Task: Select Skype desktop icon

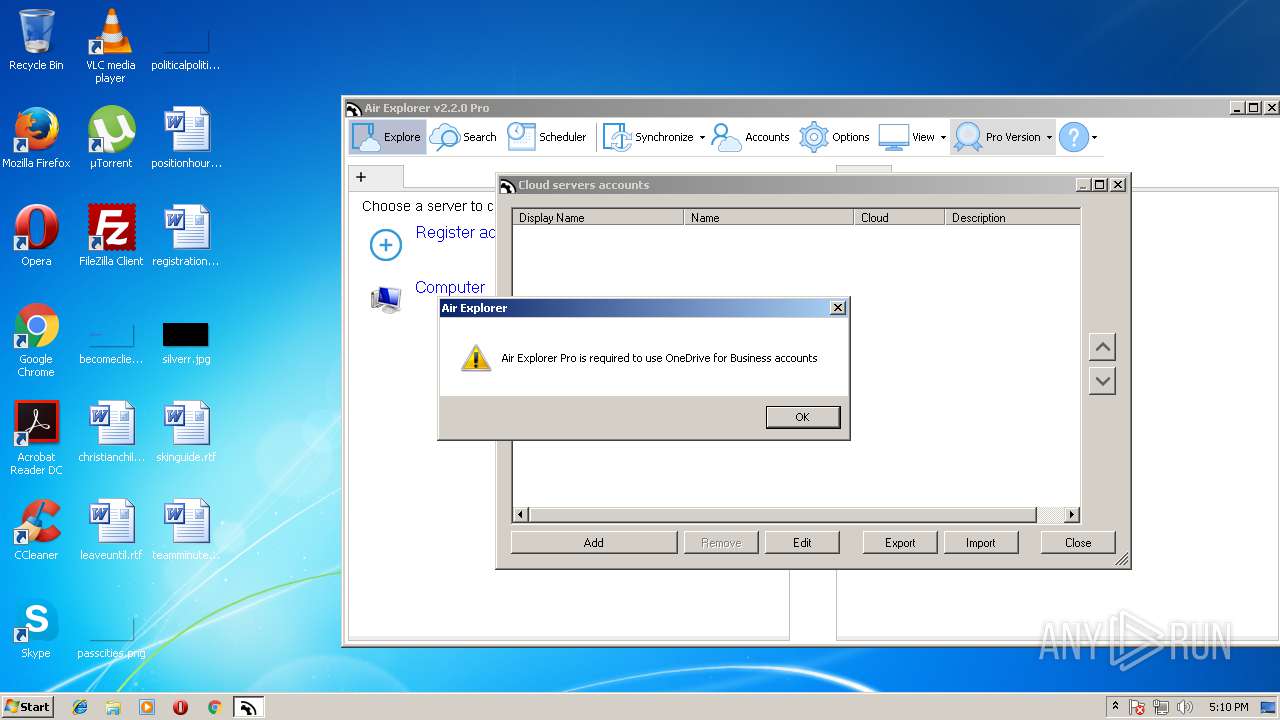Action: coord(36,628)
